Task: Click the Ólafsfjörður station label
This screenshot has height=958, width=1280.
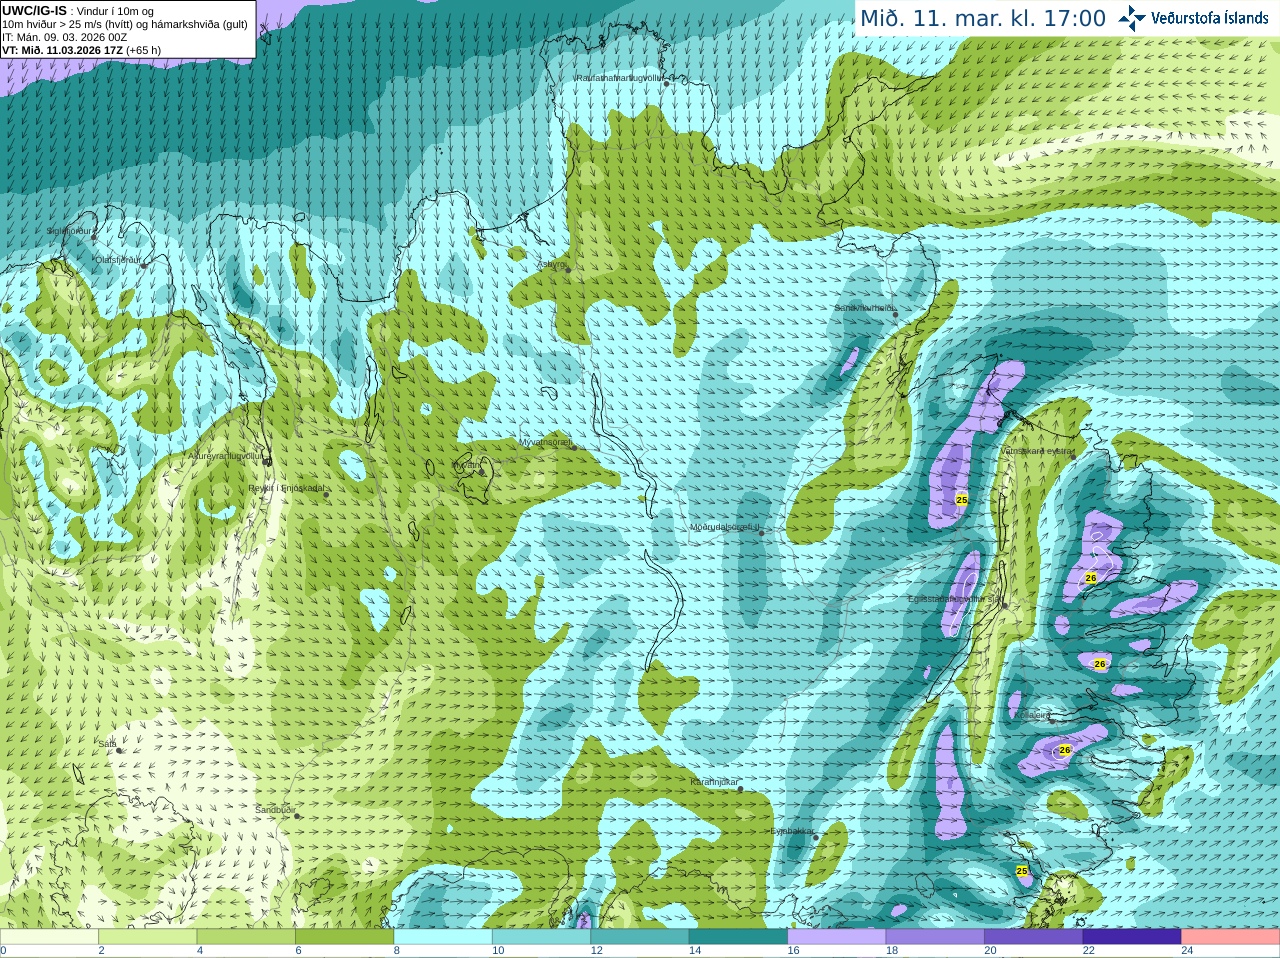Action: [x=118, y=260]
